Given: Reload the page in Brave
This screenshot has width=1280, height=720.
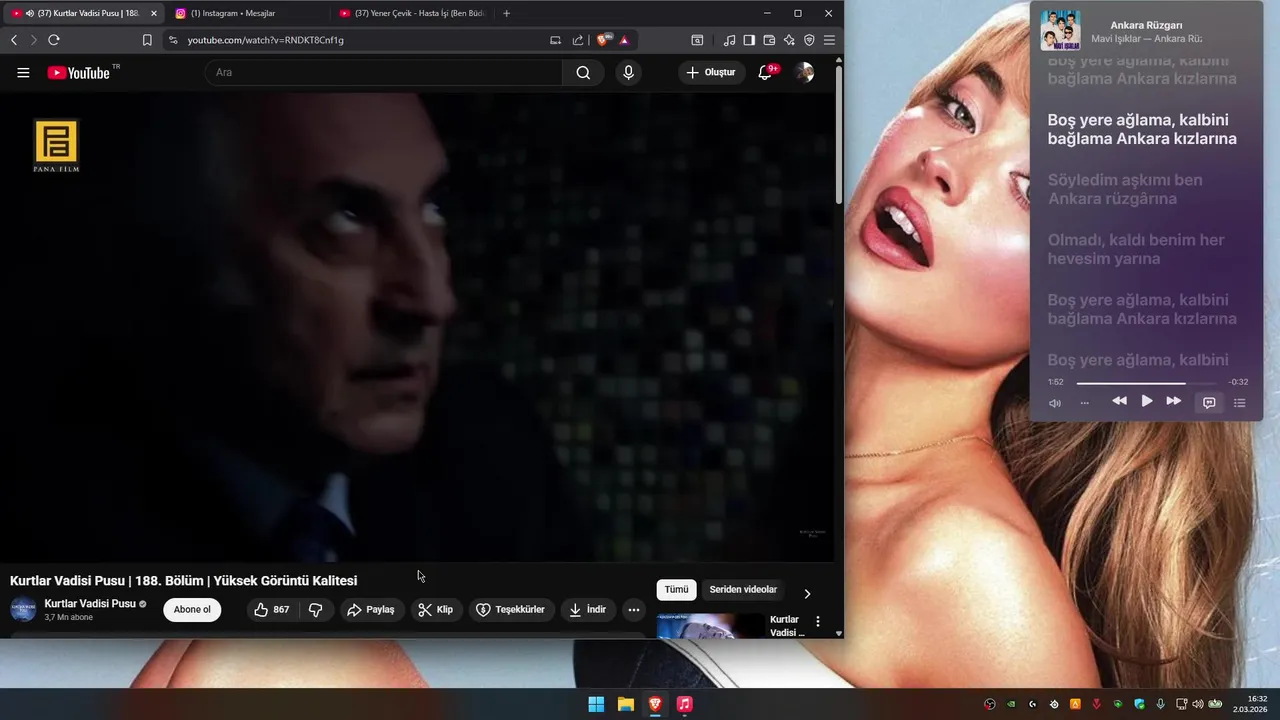Looking at the screenshot, I should pos(54,40).
